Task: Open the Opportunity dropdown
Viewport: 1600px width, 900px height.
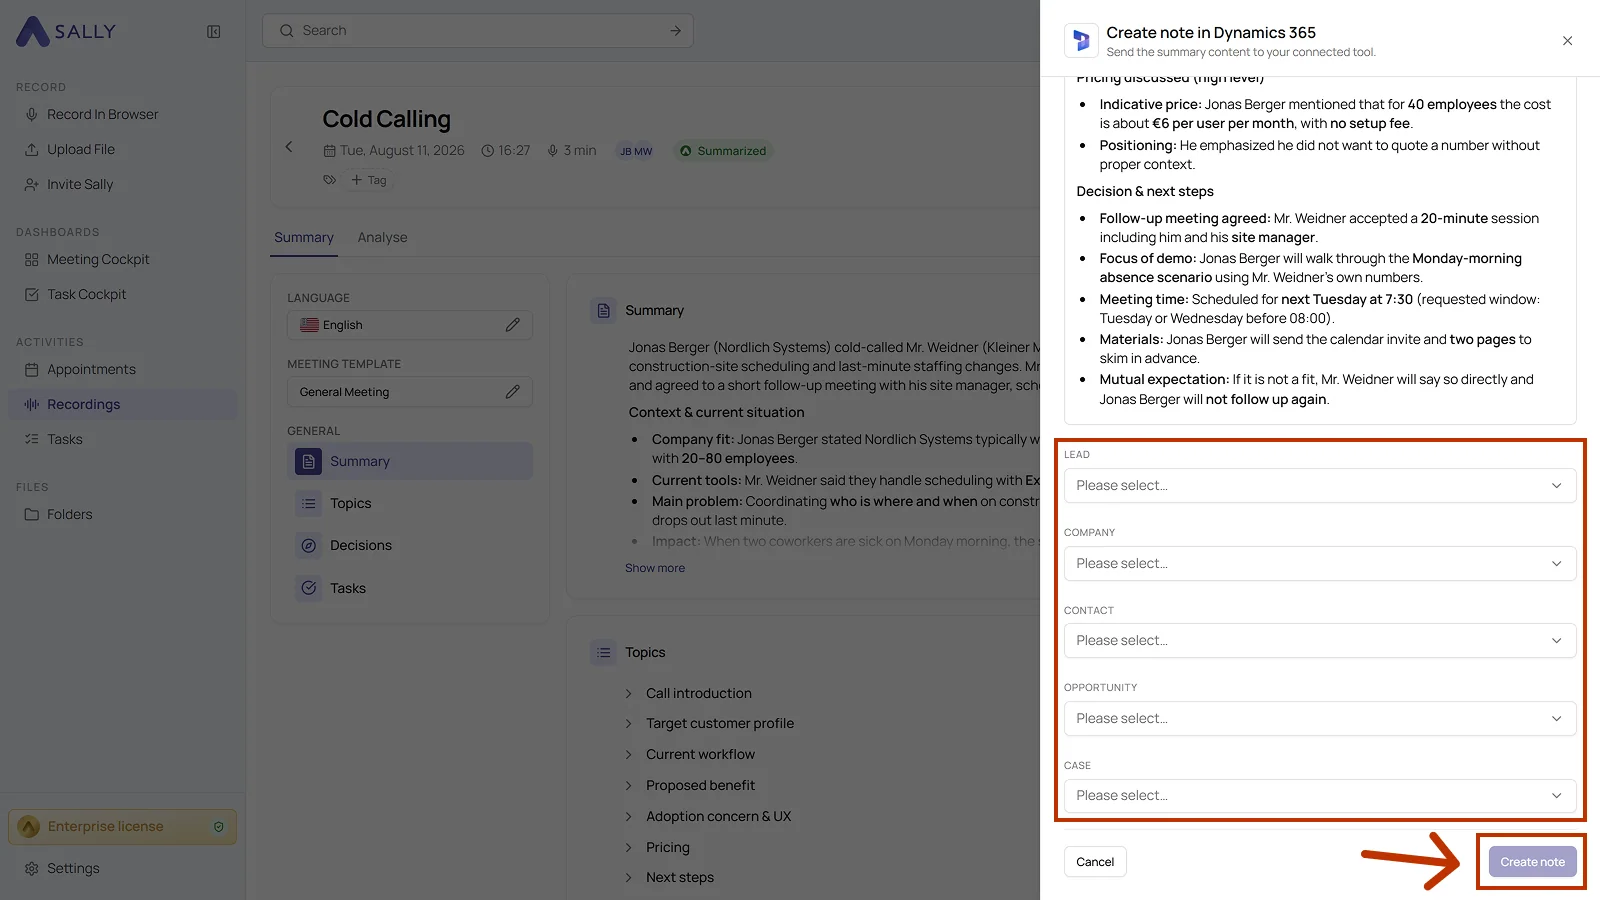Action: tap(1320, 718)
